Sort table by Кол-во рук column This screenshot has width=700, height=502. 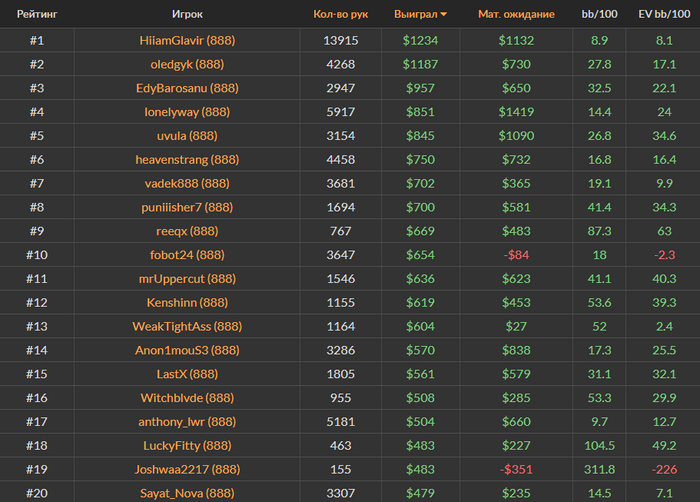point(340,15)
